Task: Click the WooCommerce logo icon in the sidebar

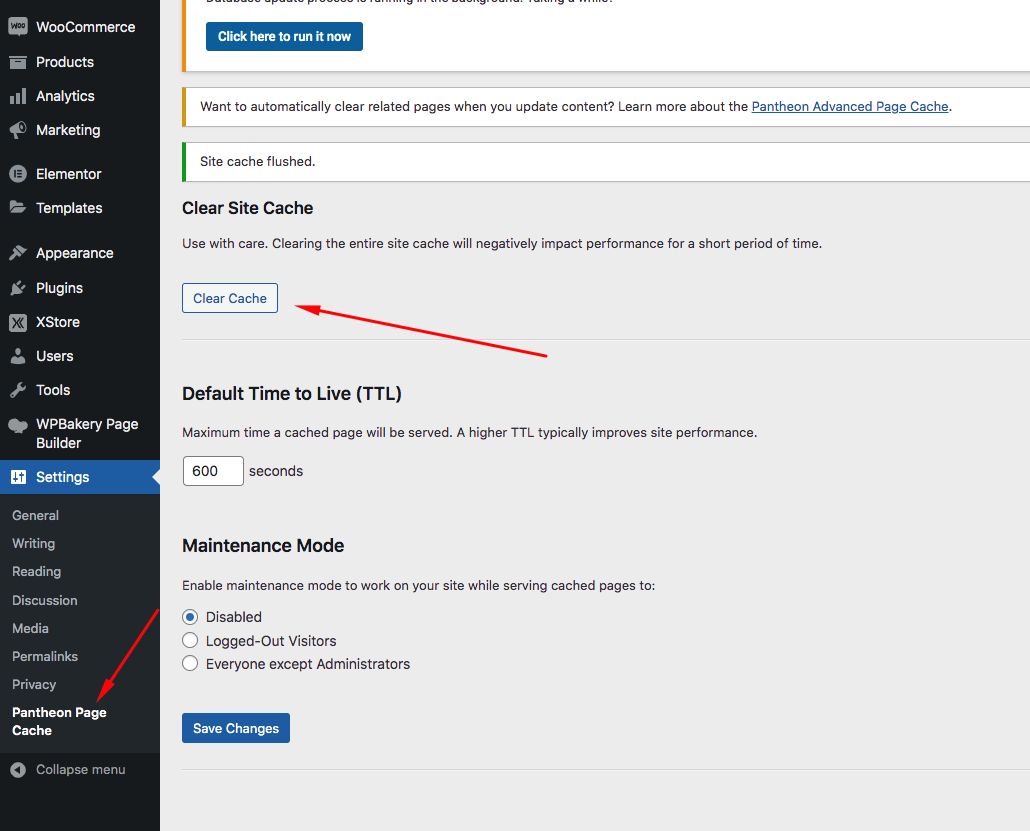Action: (x=18, y=27)
